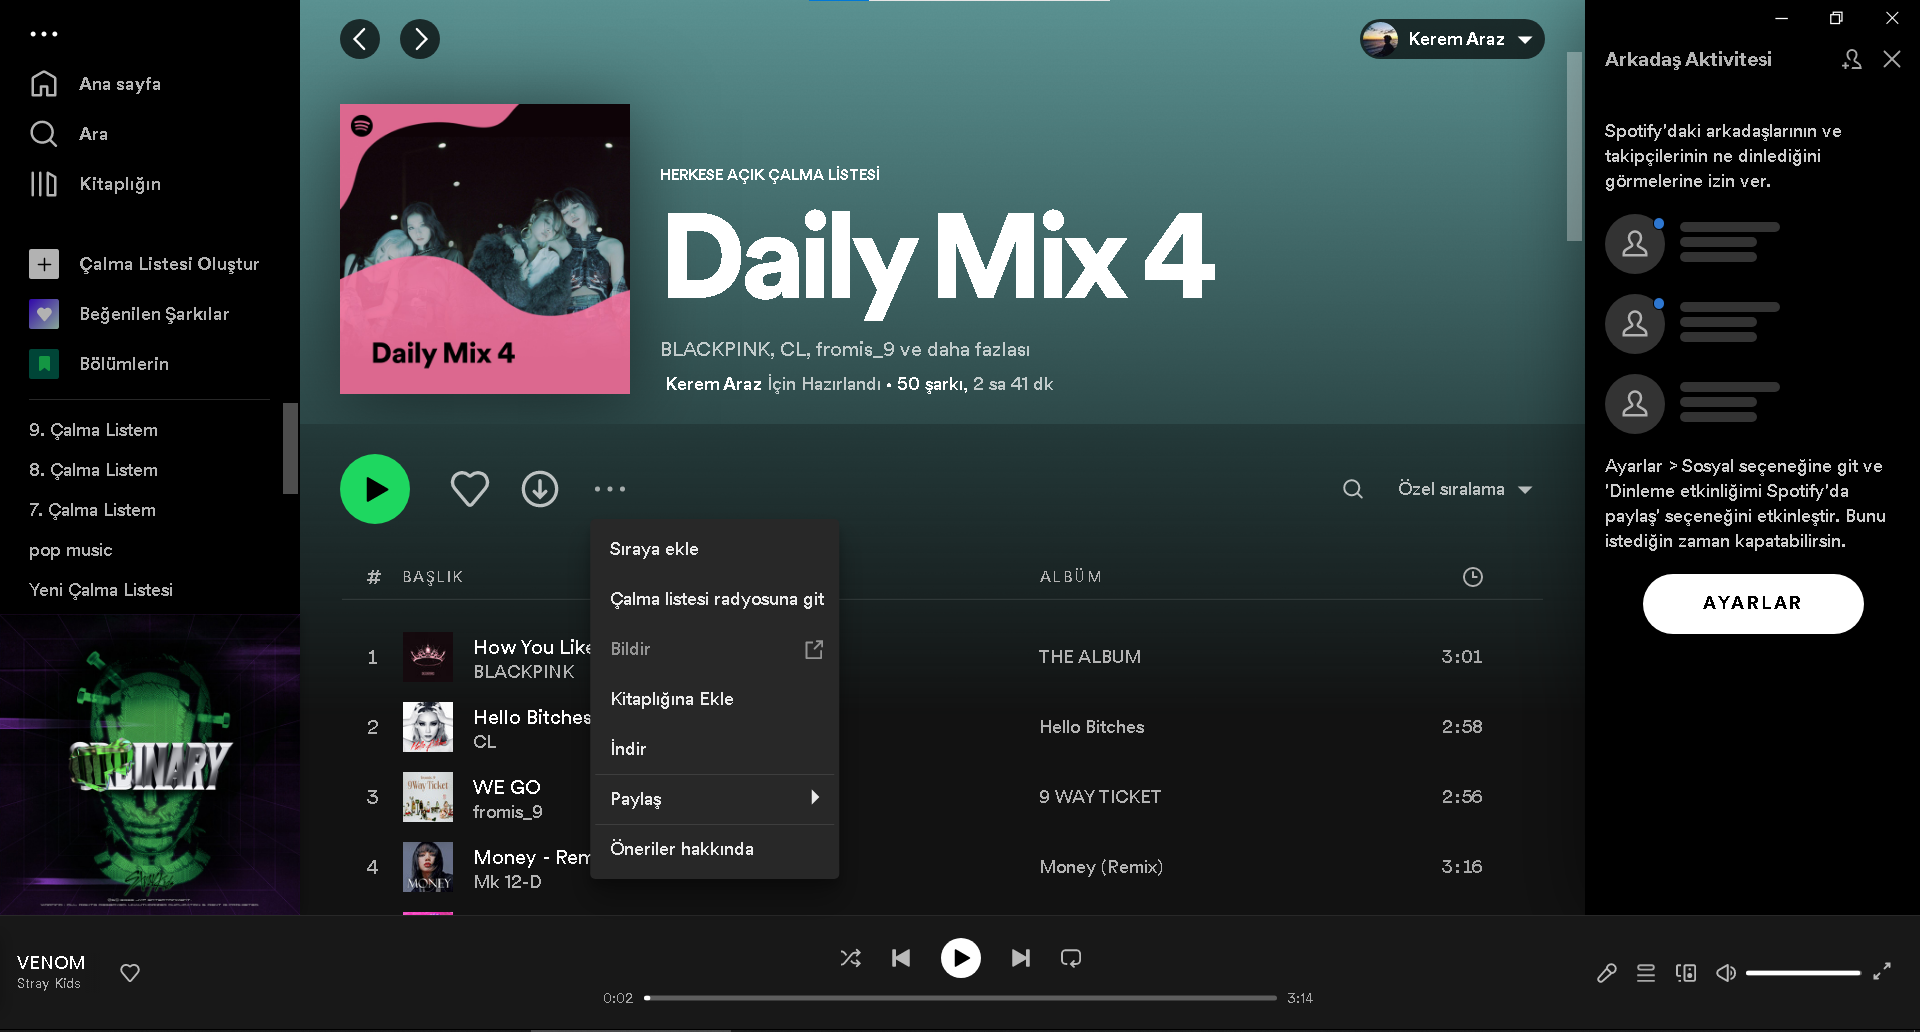Open Money (Remix) album link
The image size is (1920, 1032).
pyautogui.click(x=1101, y=867)
